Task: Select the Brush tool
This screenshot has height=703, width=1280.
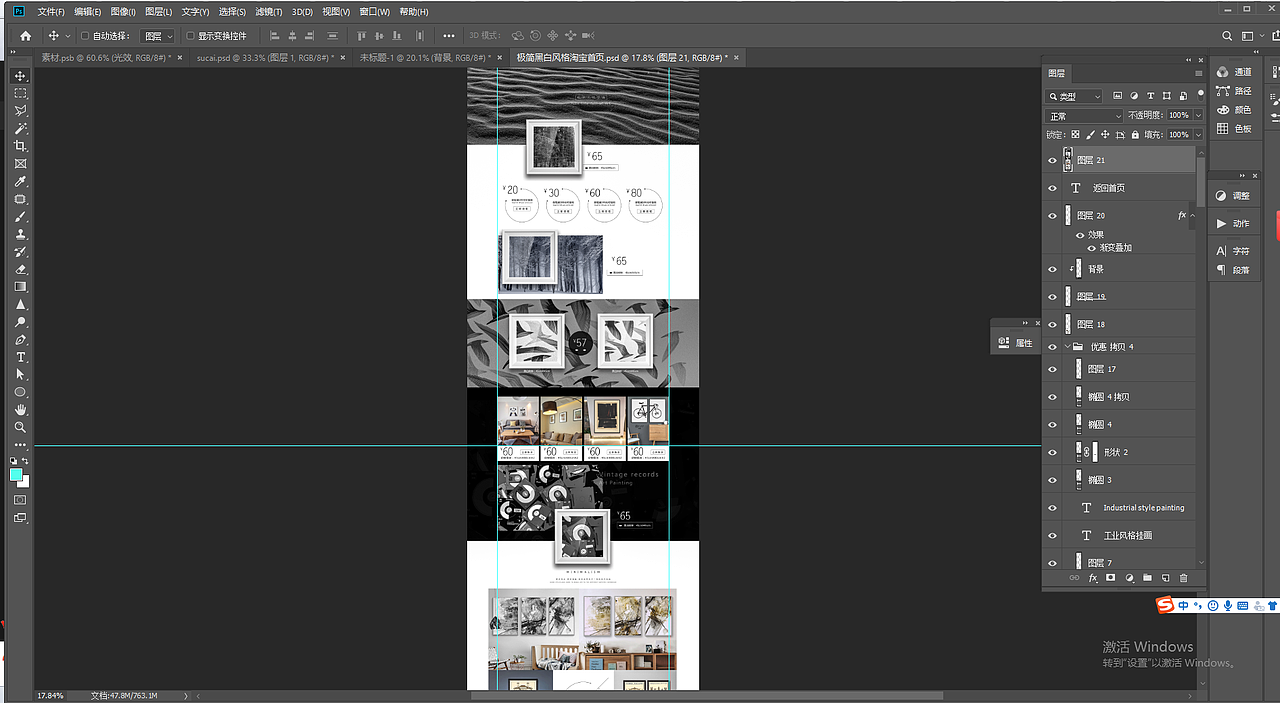Action: [x=20, y=217]
